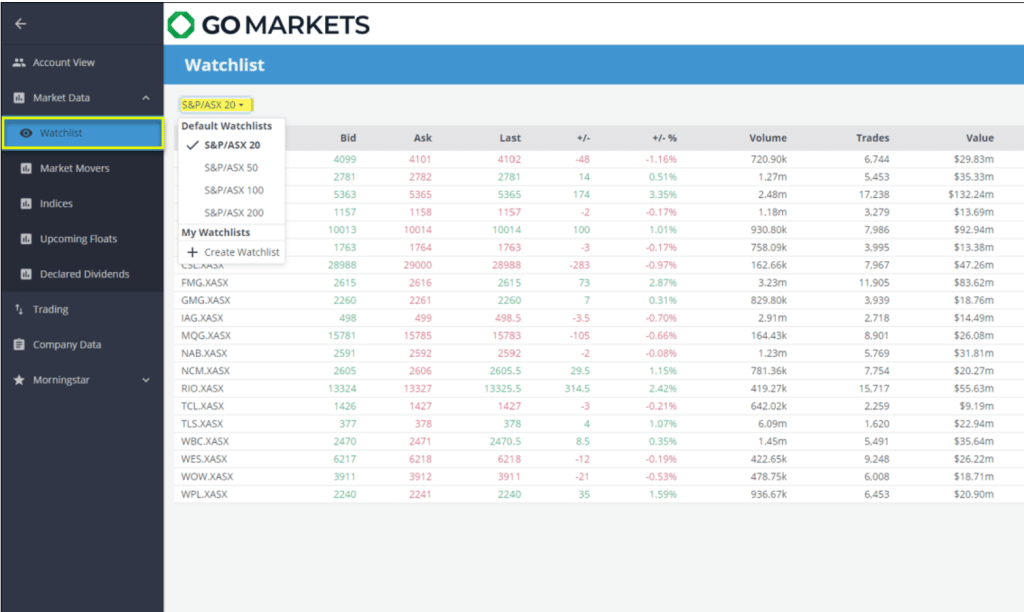Click RIO's last price 13325.5
The width and height of the screenshot is (1024, 612).
(502, 389)
